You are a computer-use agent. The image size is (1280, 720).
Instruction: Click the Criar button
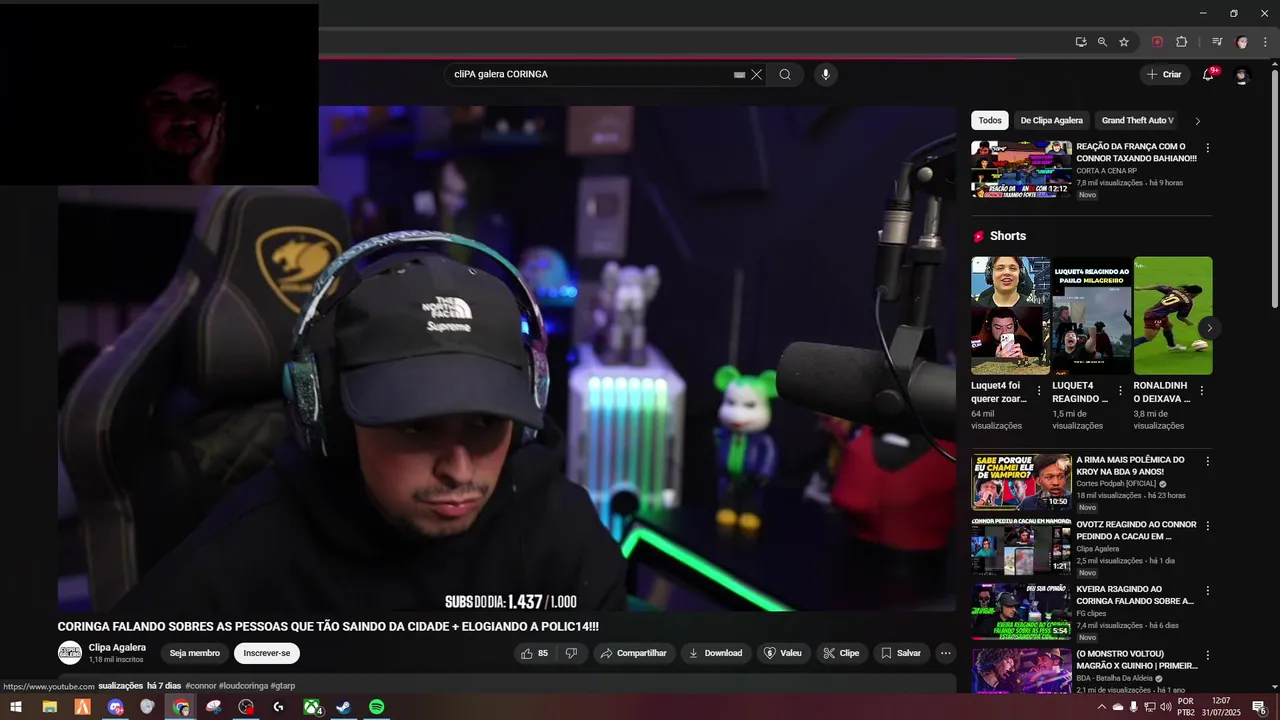(x=1164, y=74)
